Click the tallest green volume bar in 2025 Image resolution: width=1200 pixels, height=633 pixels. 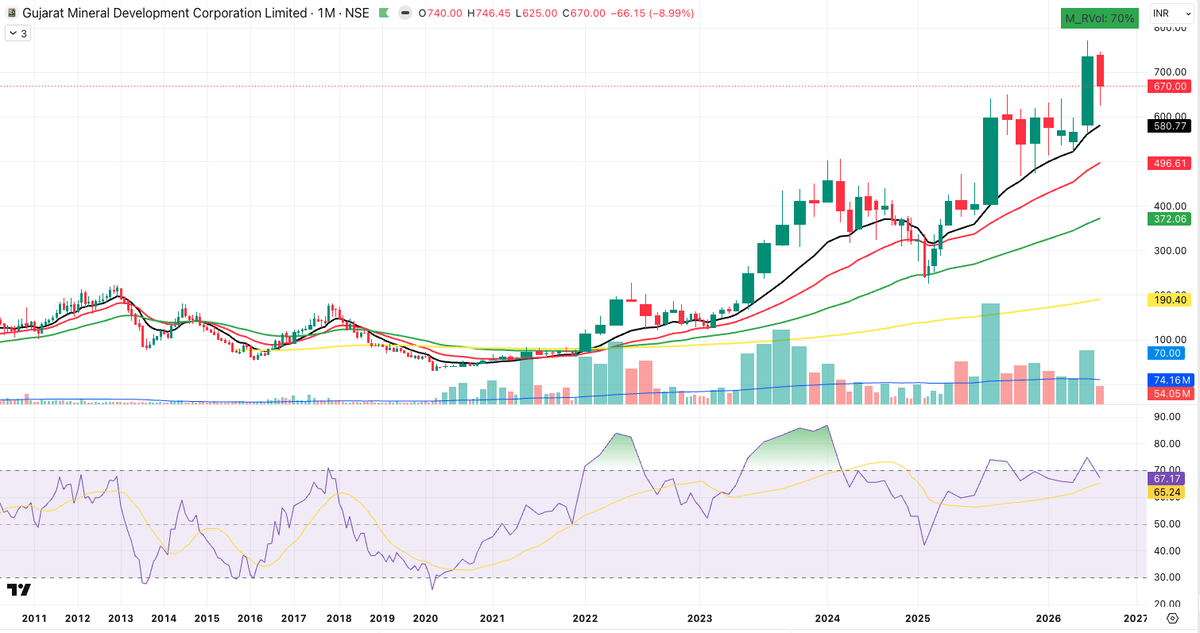point(991,353)
